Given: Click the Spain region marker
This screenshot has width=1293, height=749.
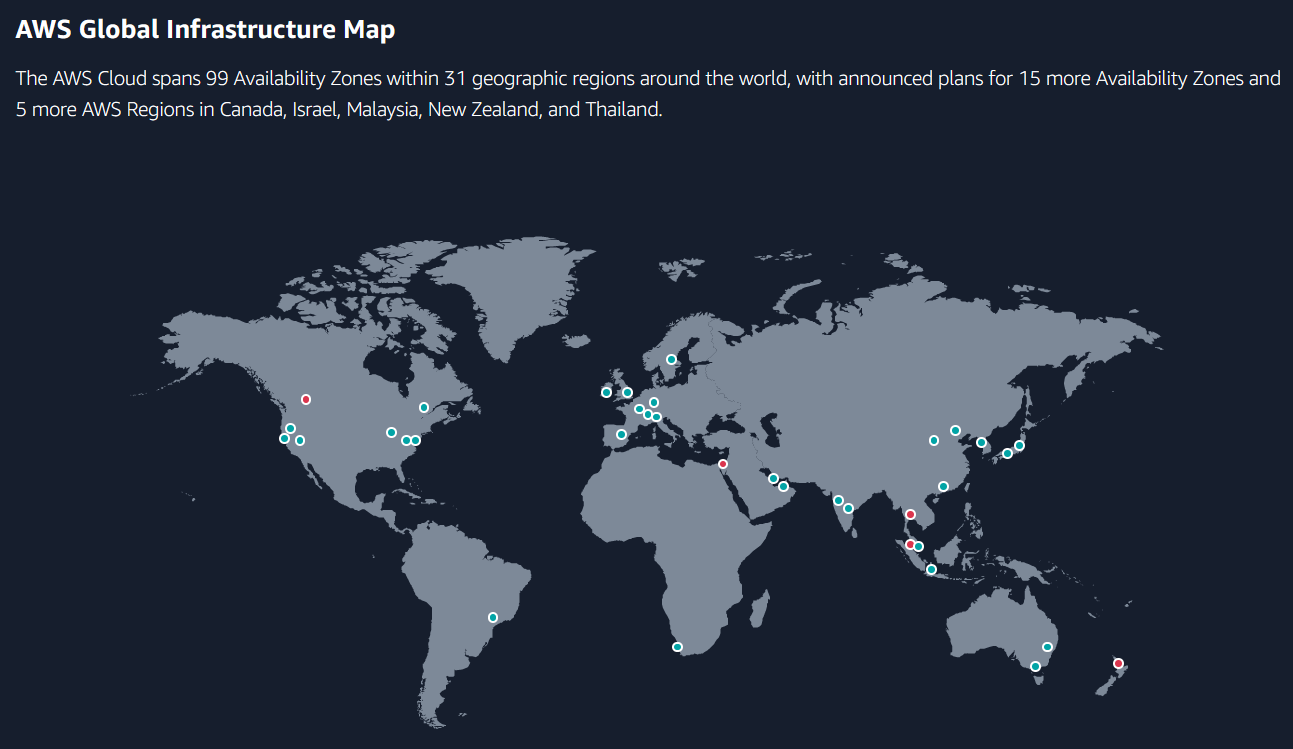Looking at the screenshot, I should click(621, 434).
